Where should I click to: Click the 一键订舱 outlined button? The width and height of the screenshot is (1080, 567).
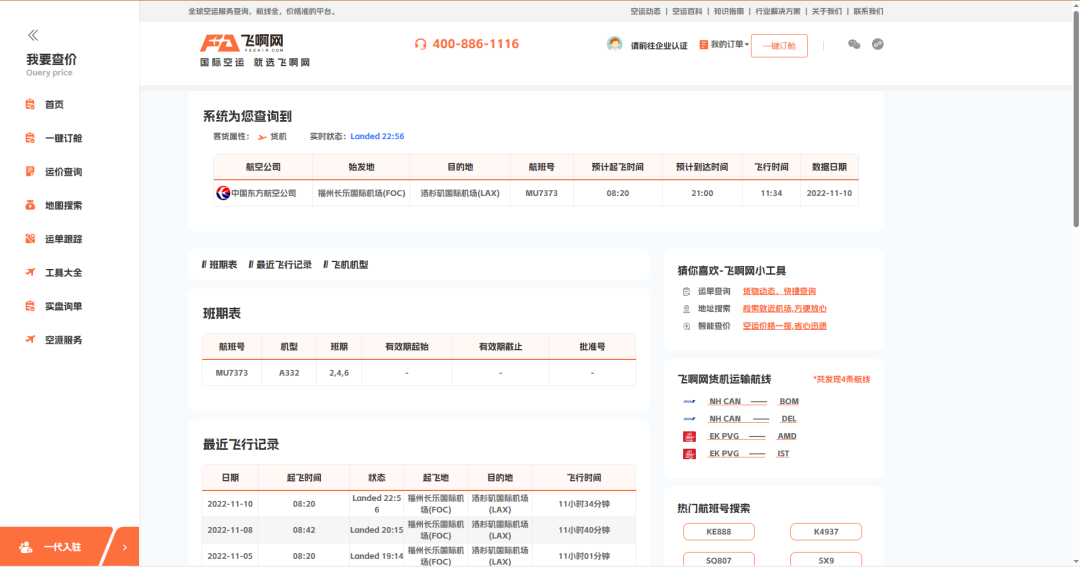[779, 45]
